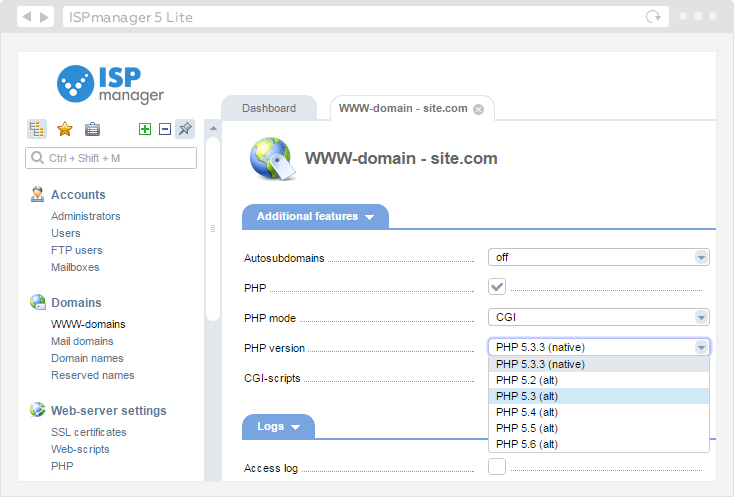Collapse the Additional features section
The height and width of the screenshot is (497, 734).
coord(315,216)
